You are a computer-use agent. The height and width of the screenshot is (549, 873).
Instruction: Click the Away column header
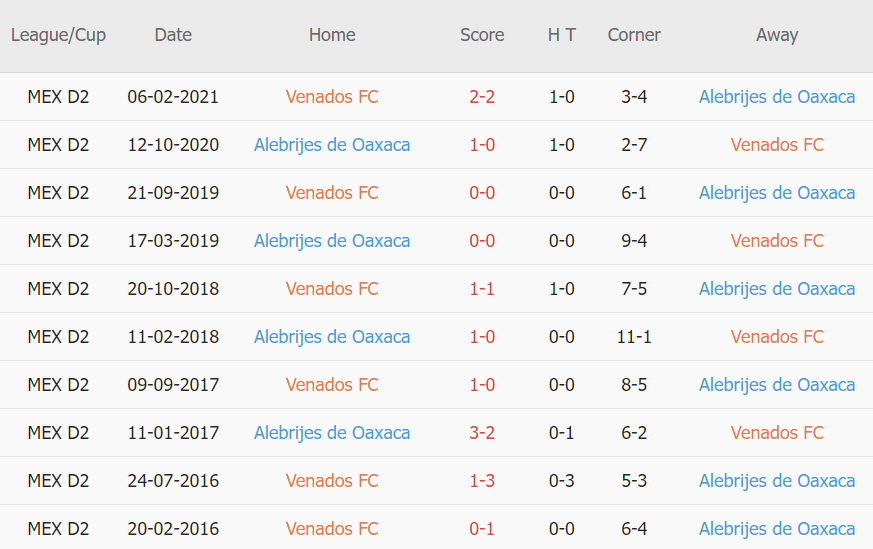777,35
